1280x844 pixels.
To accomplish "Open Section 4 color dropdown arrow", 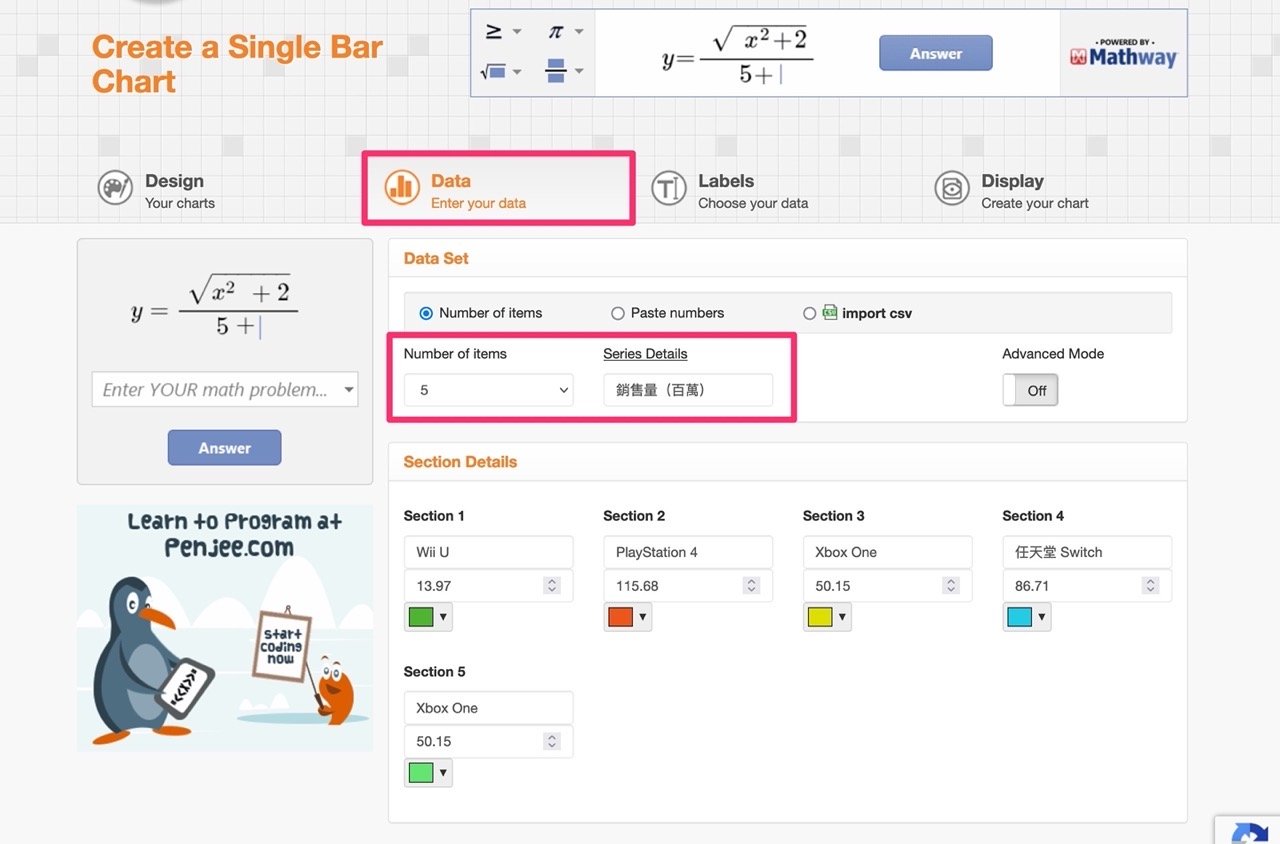I will 1042,617.
